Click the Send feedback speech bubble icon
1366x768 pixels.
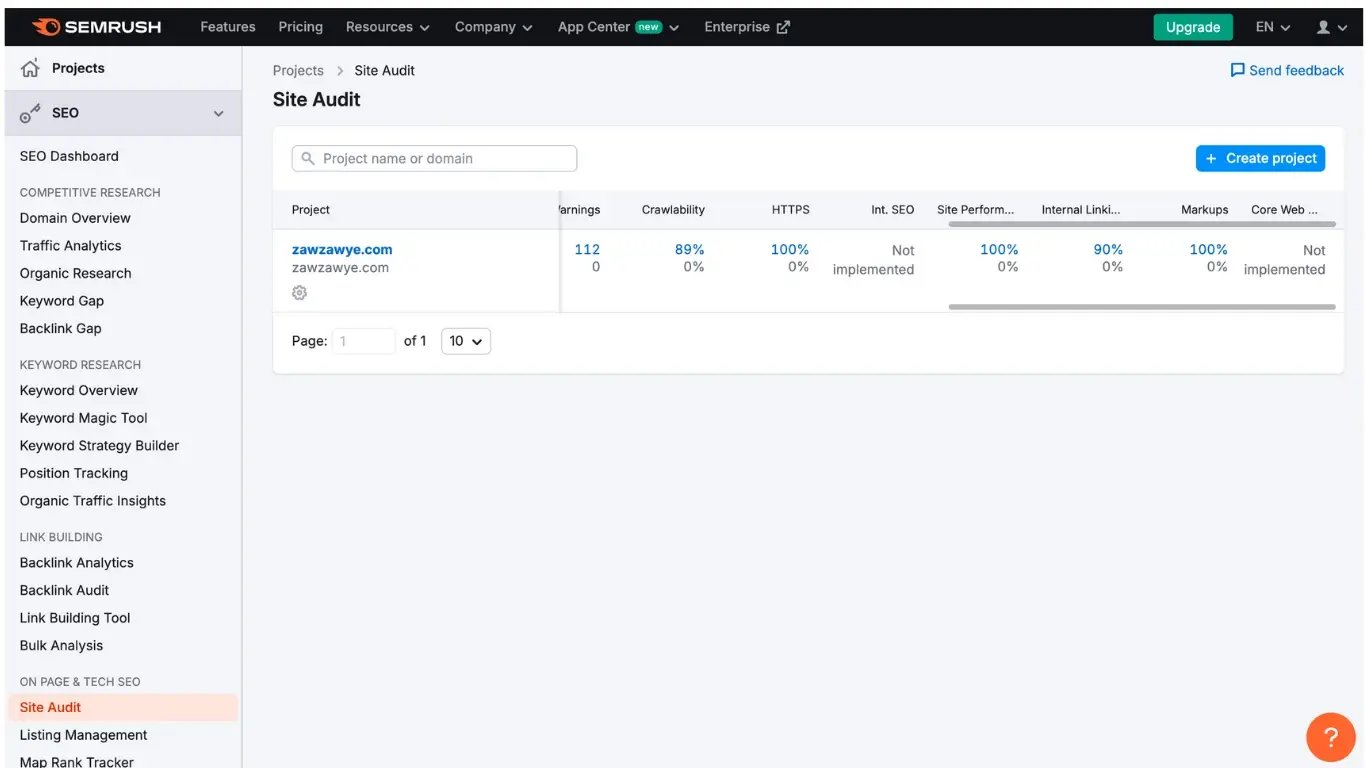point(1238,70)
